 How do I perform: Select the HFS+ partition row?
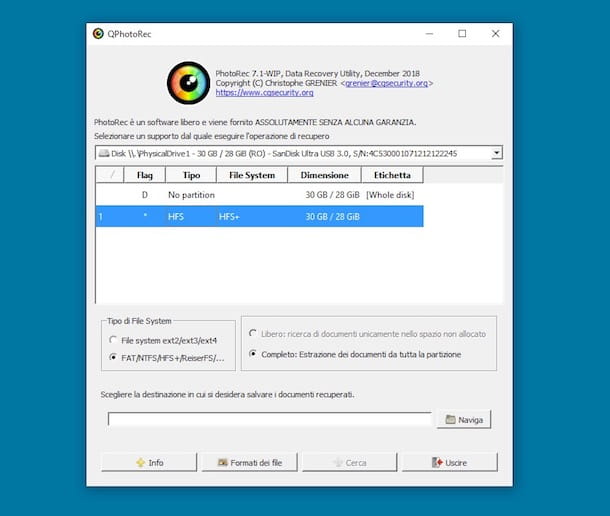259,216
